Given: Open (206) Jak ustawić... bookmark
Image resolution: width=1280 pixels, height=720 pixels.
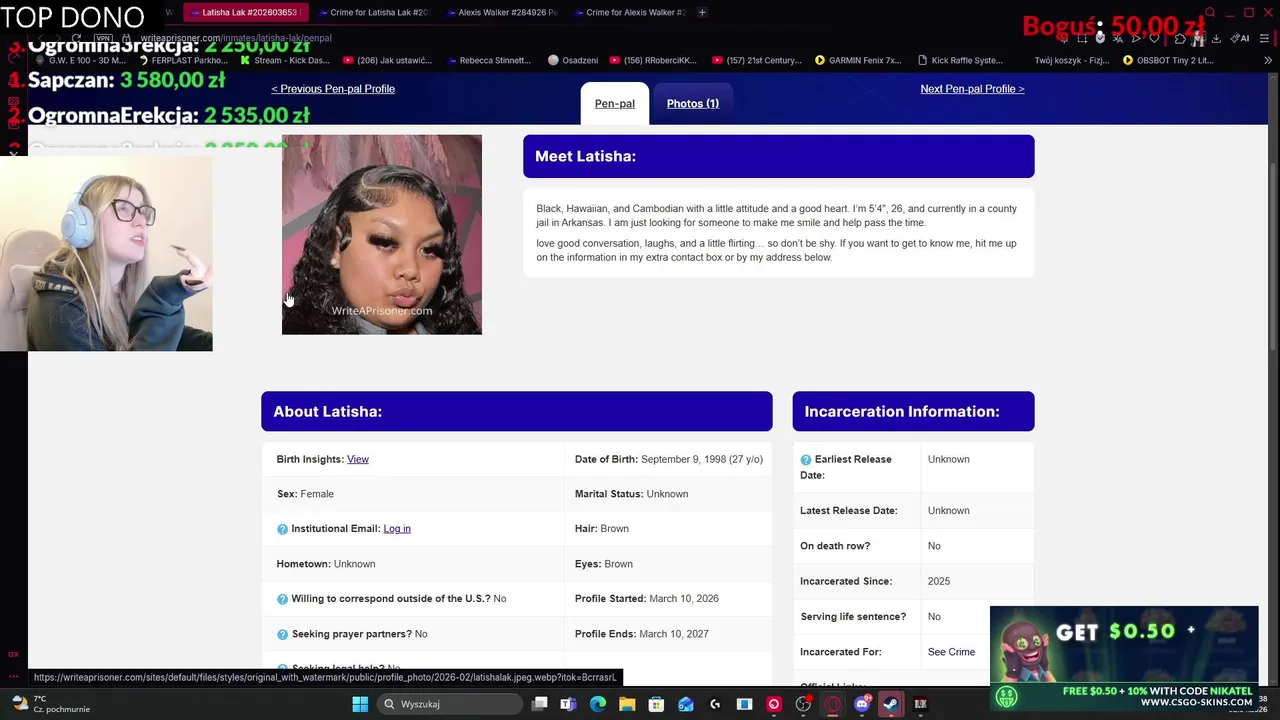Looking at the screenshot, I should coord(387,60).
